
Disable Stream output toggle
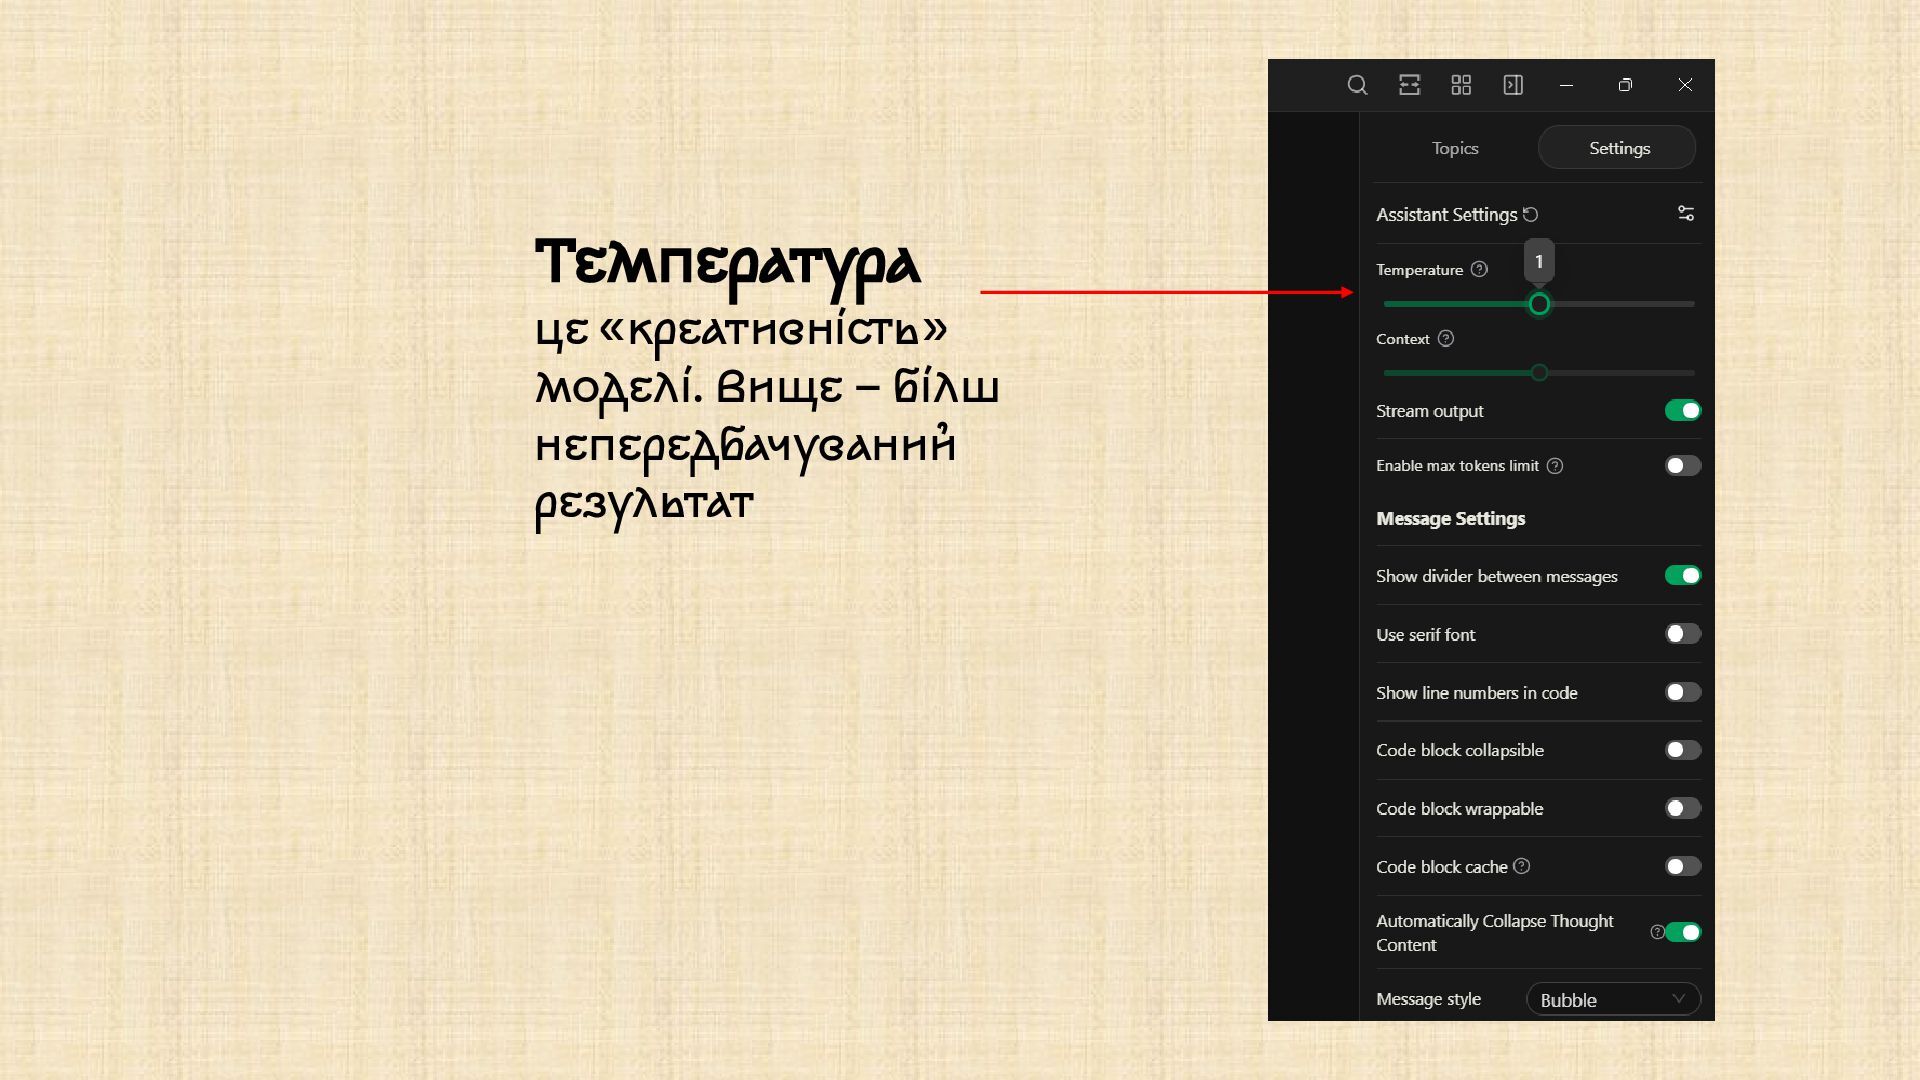pos(1683,410)
